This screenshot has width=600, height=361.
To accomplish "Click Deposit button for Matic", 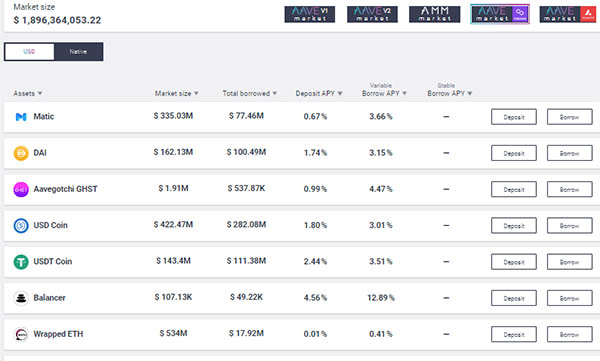I will tap(514, 117).
